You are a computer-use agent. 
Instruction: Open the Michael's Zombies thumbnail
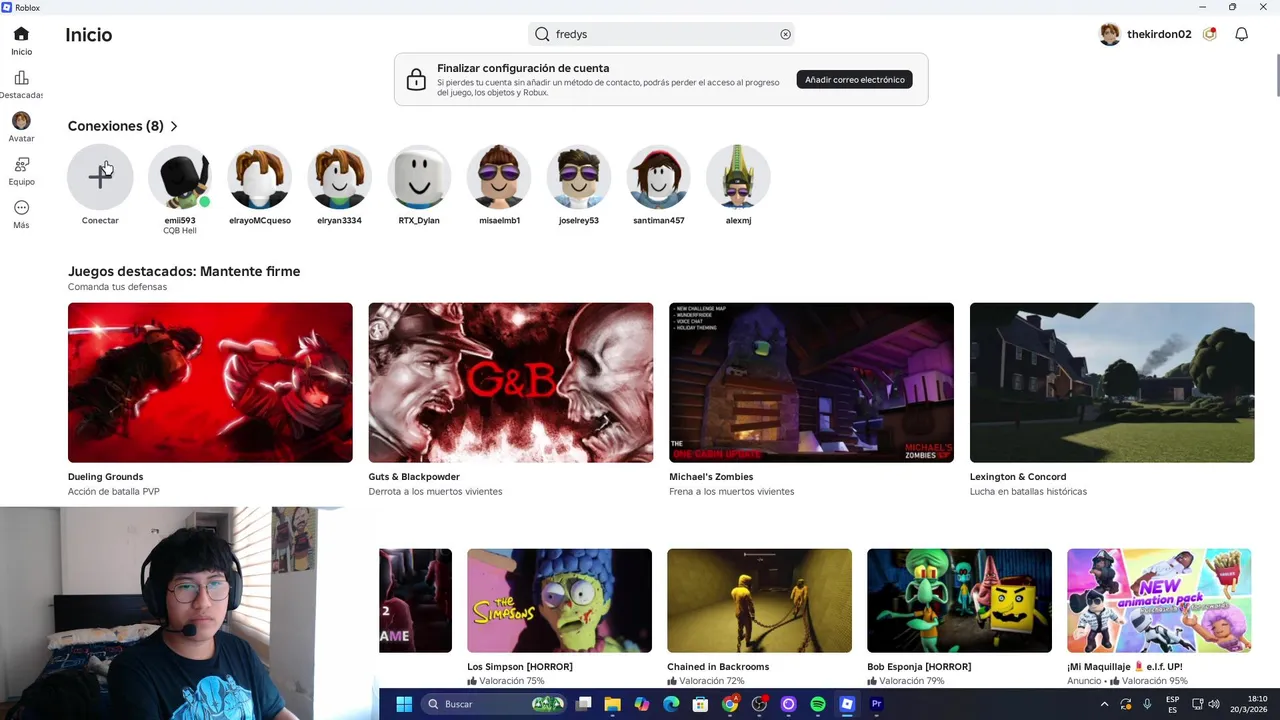[x=811, y=382]
